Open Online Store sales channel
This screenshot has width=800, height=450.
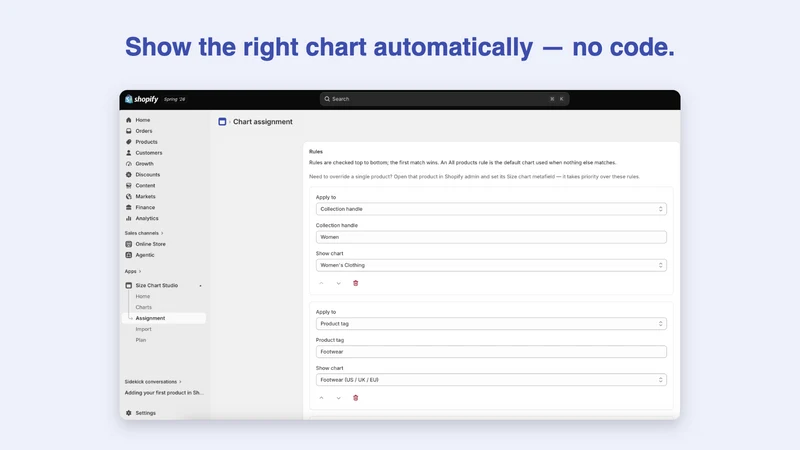coord(151,244)
